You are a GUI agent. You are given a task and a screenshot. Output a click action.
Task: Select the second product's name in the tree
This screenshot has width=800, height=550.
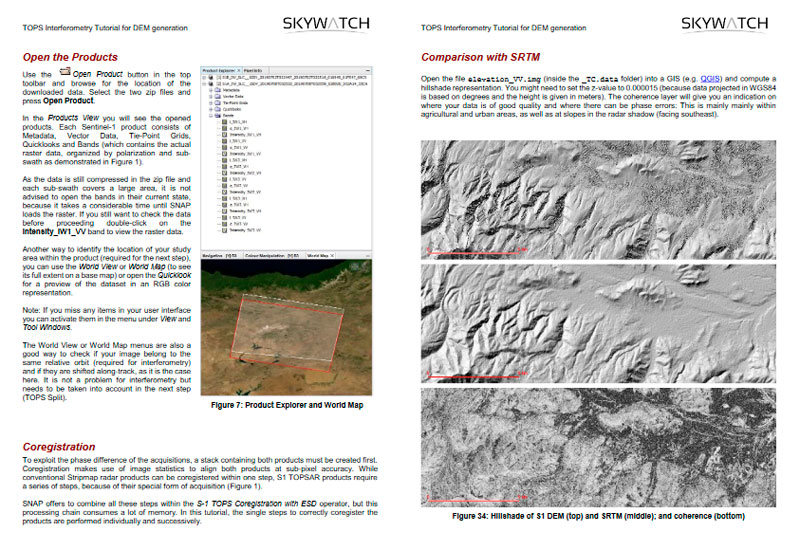click(x=294, y=84)
